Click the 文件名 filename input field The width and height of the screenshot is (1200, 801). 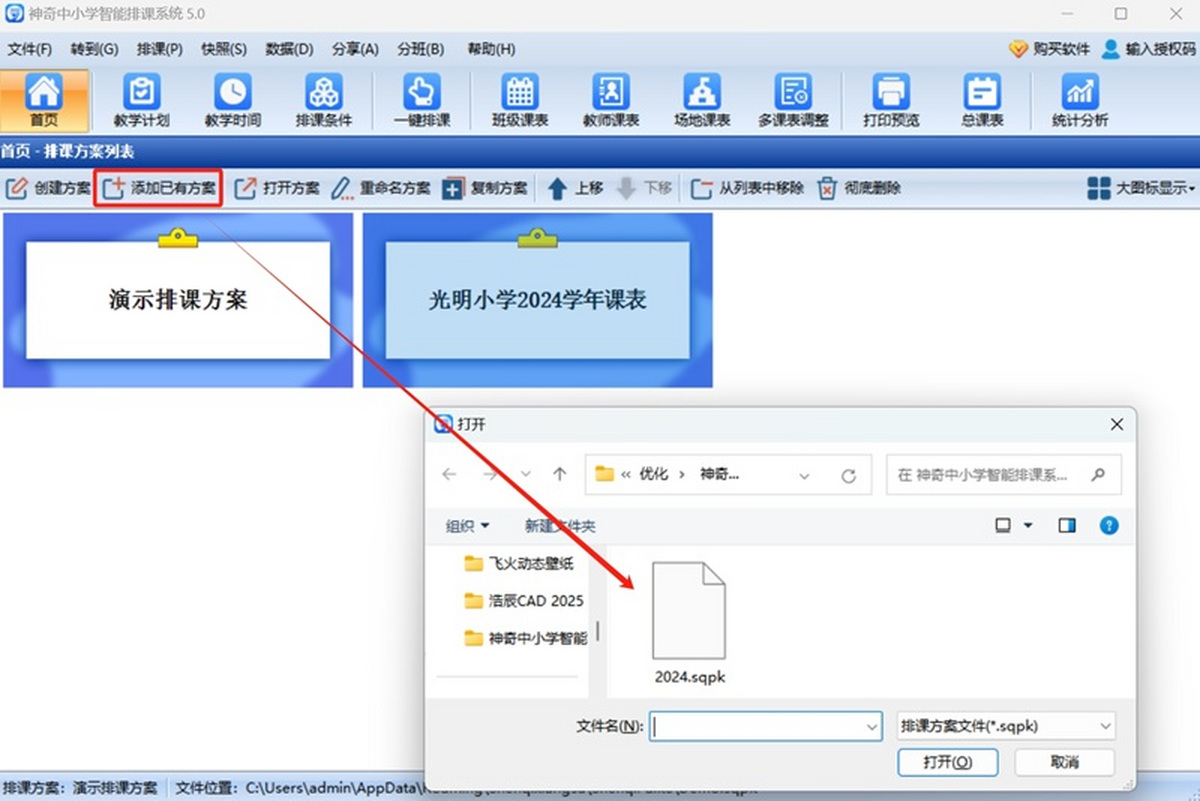(x=766, y=726)
